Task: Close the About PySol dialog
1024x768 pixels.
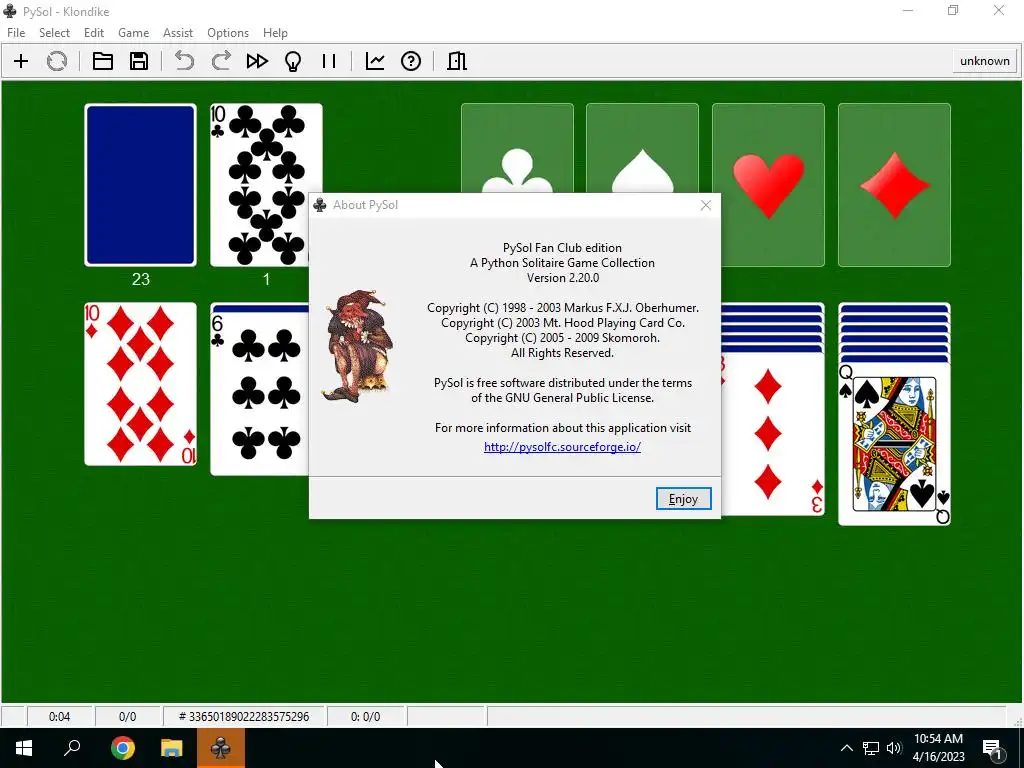Action: (x=705, y=205)
